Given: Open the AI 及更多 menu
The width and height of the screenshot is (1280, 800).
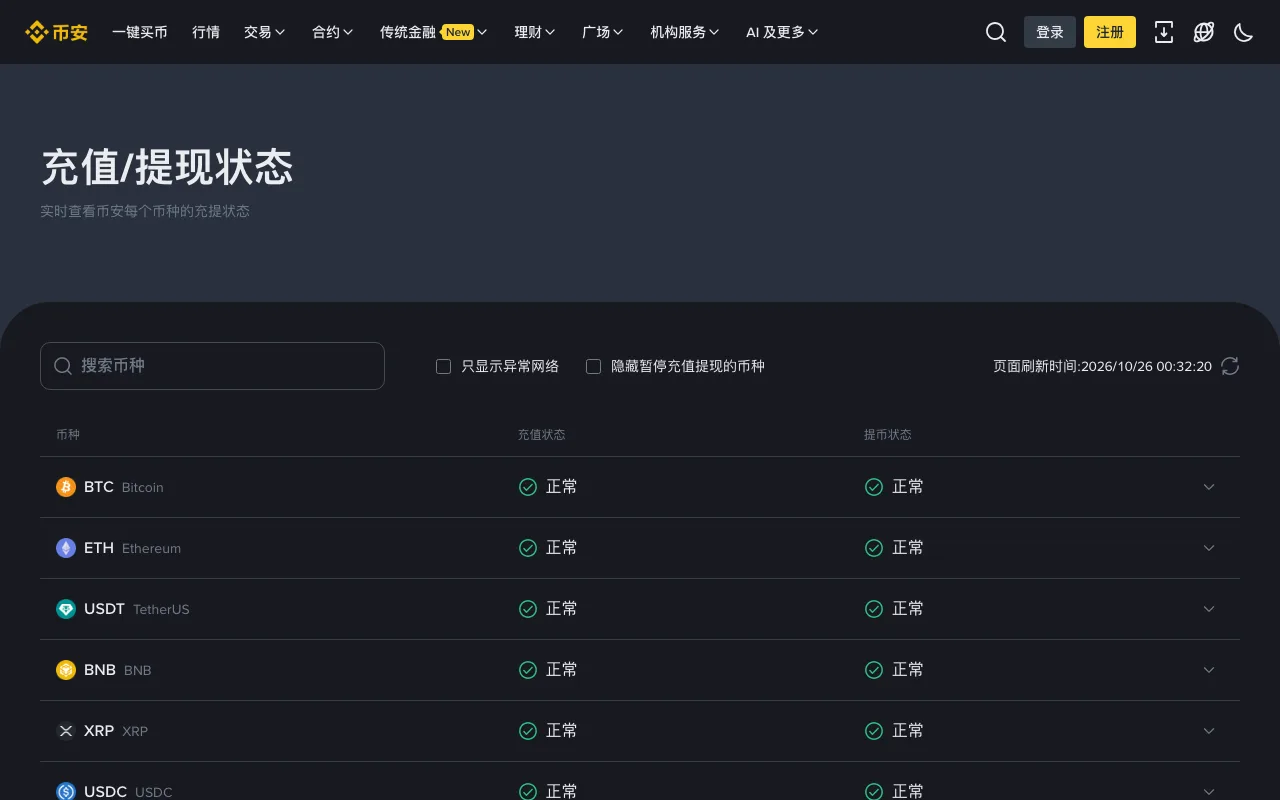Looking at the screenshot, I should pos(782,32).
